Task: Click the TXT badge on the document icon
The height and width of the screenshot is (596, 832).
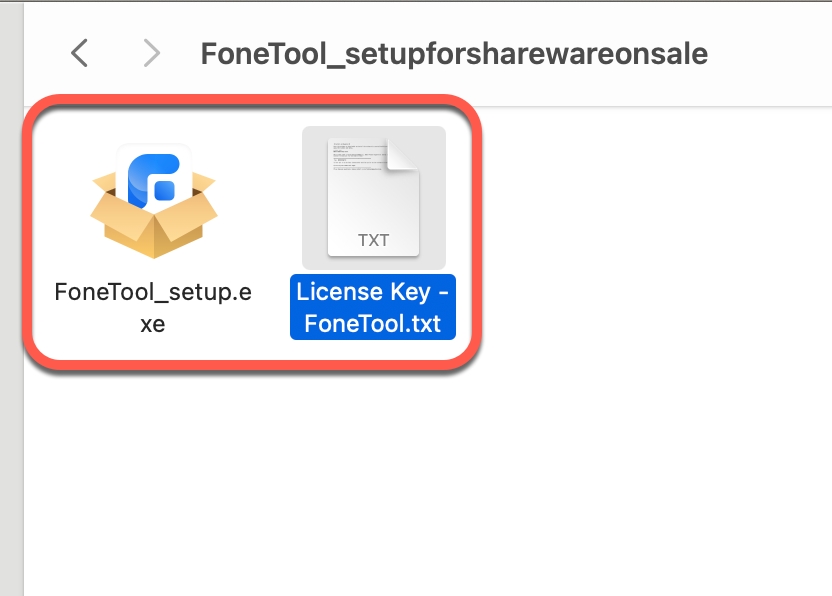Action: click(373, 241)
